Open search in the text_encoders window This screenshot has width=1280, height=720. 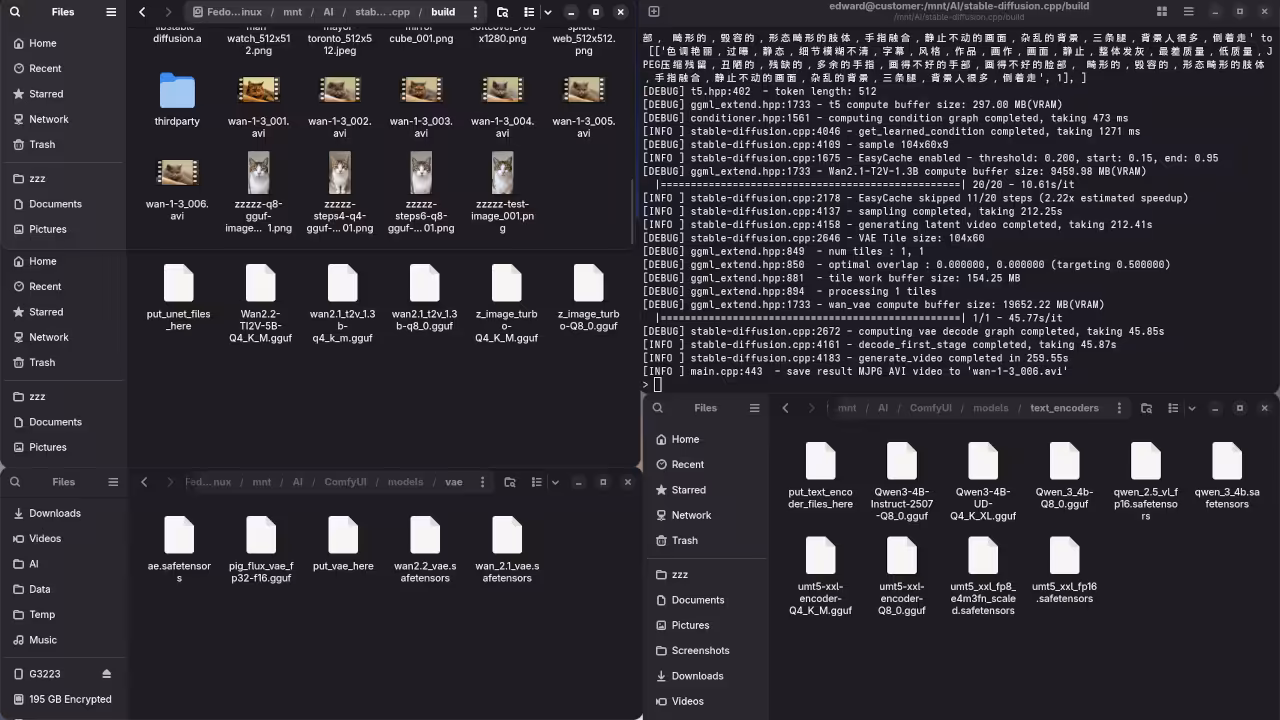[x=1146, y=408]
